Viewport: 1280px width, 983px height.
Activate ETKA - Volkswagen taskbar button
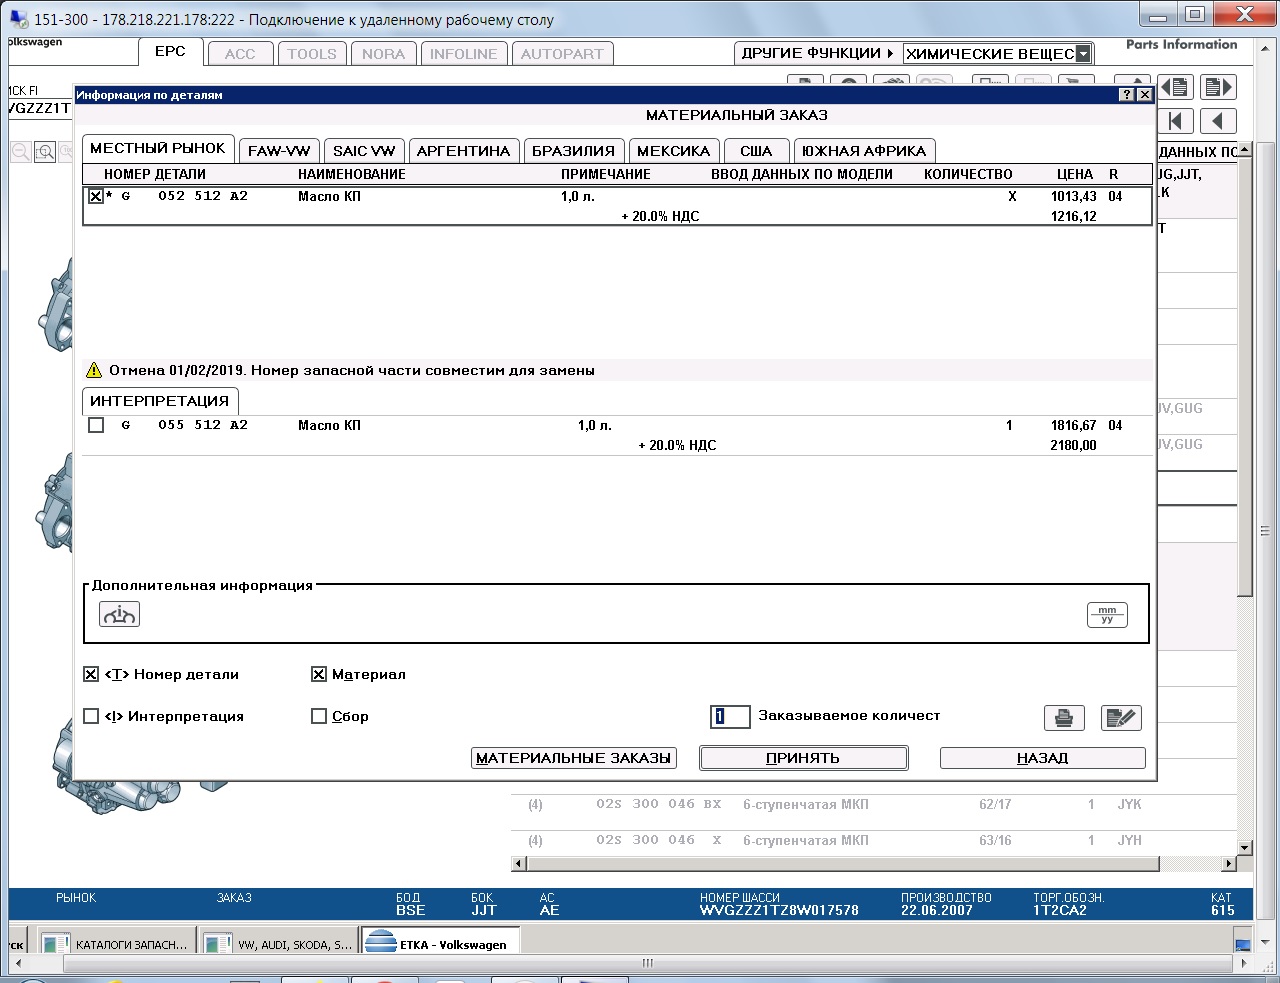tap(441, 944)
